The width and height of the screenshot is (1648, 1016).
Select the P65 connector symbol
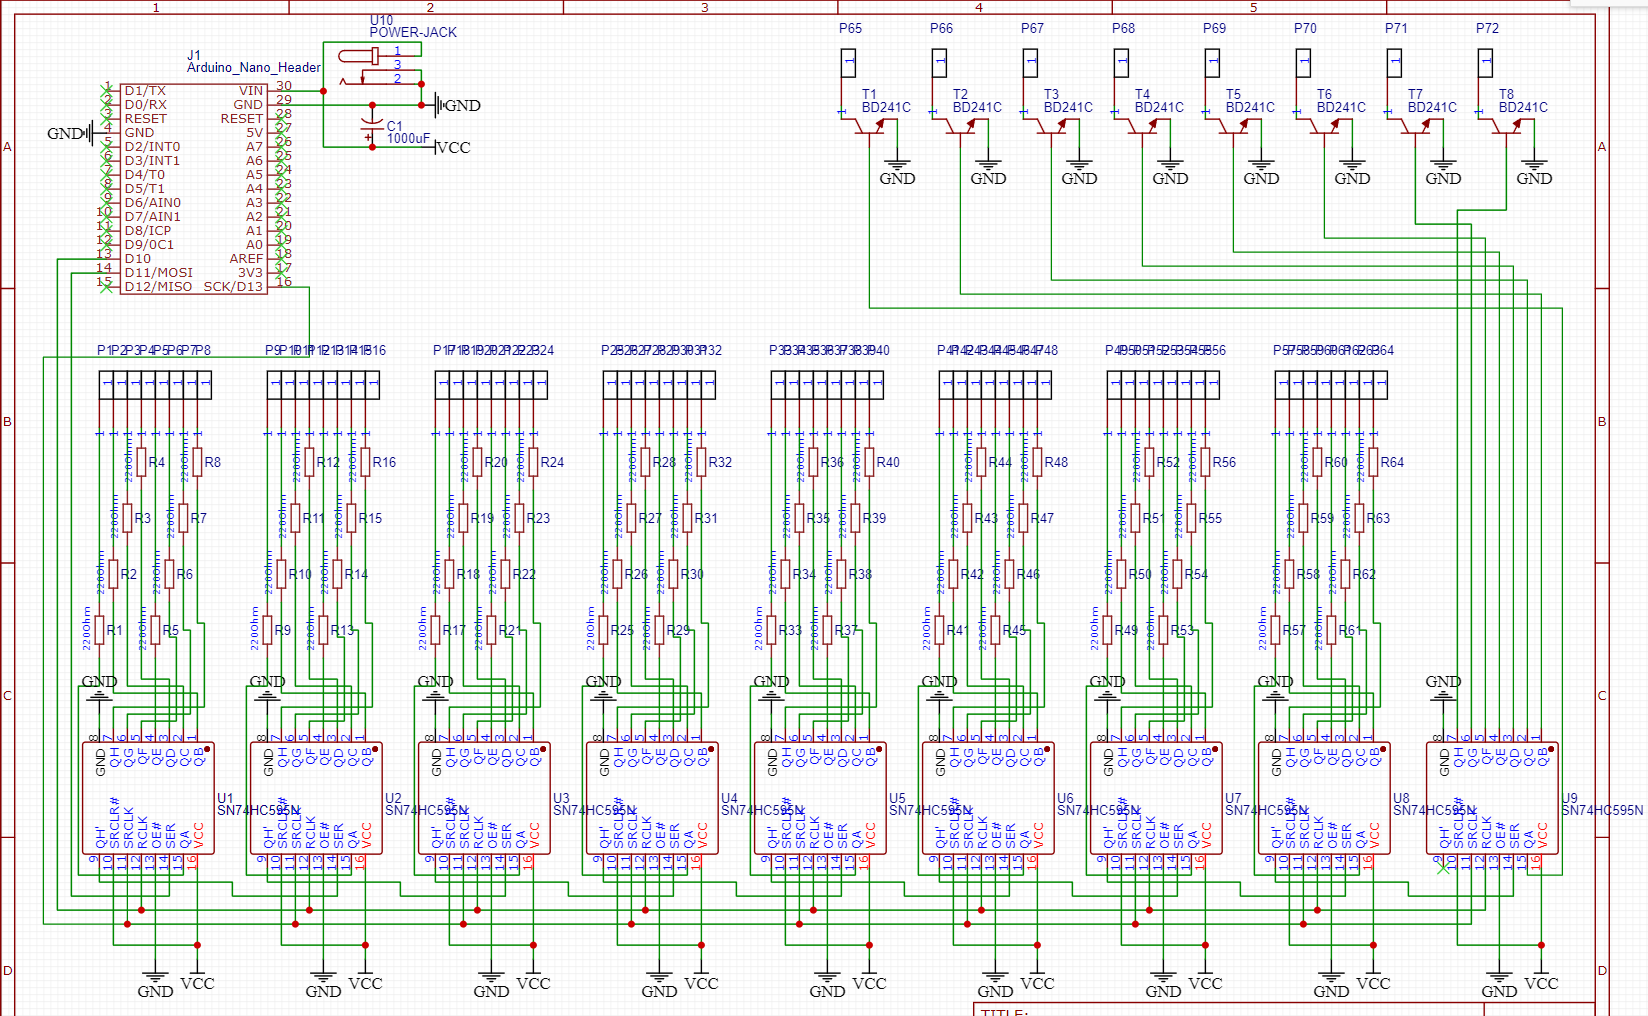coord(848,62)
